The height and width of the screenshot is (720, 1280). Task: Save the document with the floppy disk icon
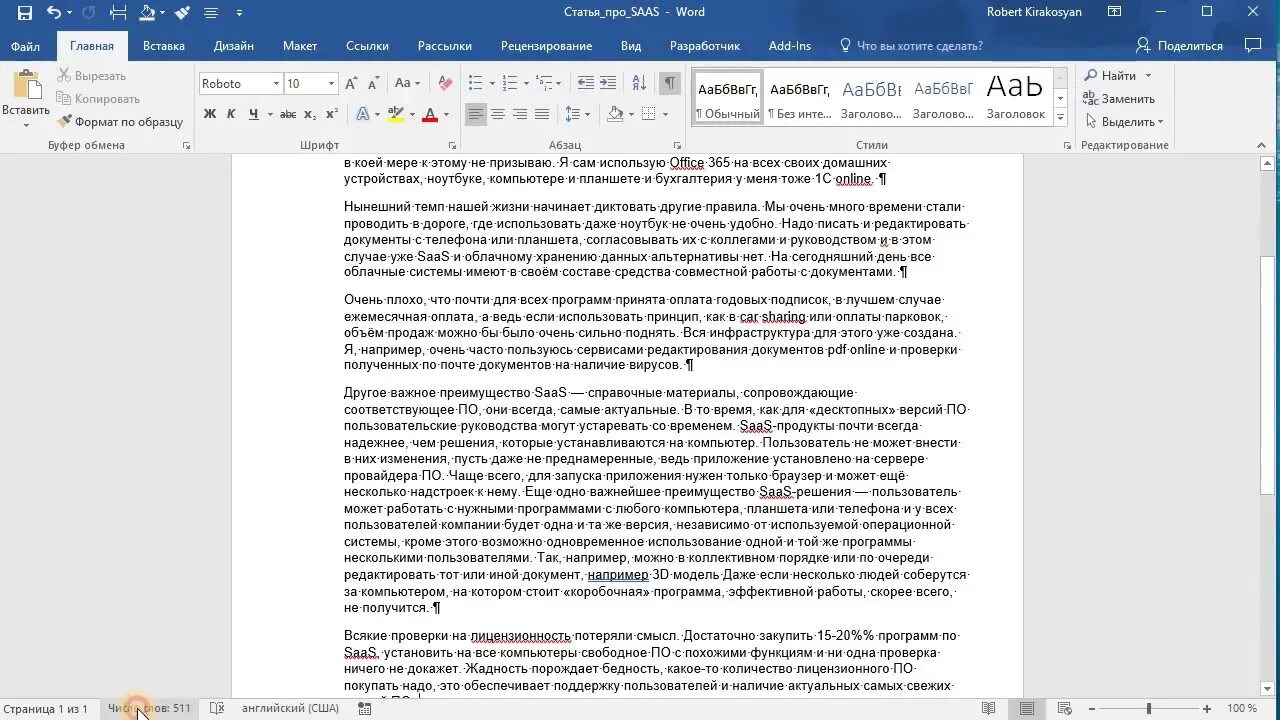click(25, 13)
